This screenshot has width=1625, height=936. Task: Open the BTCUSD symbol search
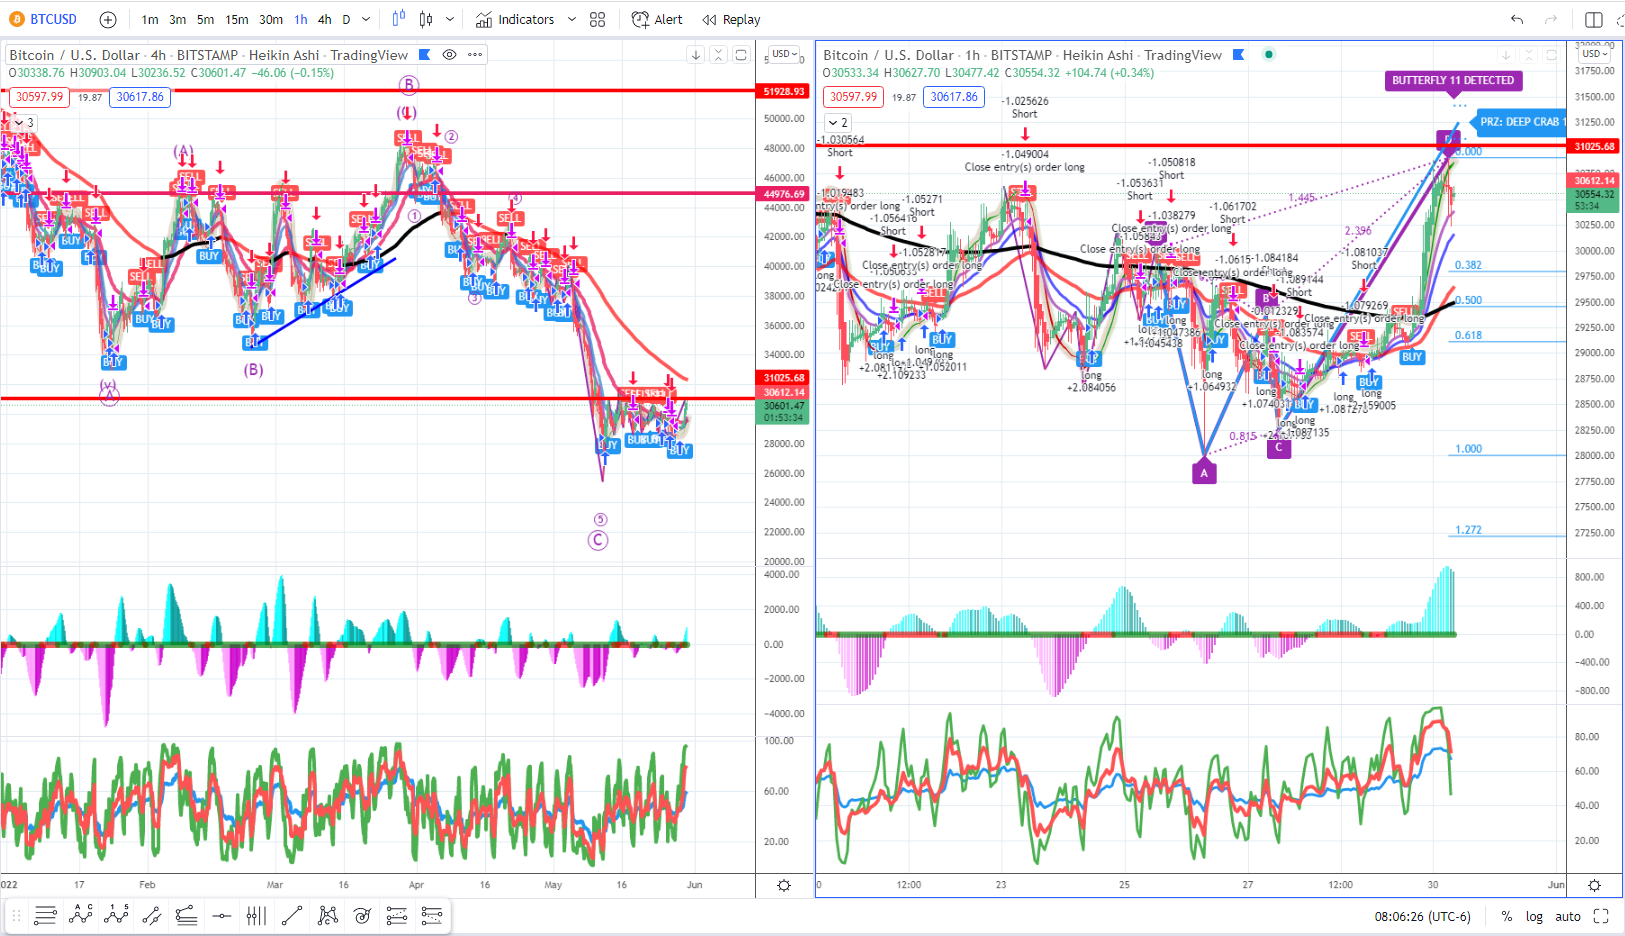click(44, 19)
